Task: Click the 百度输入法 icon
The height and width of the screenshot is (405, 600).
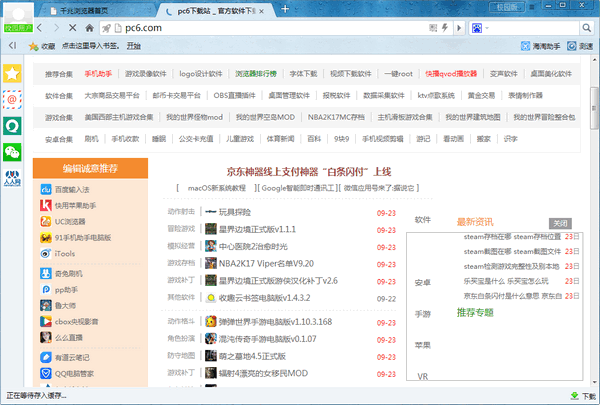Action: click(x=46, y=189)
